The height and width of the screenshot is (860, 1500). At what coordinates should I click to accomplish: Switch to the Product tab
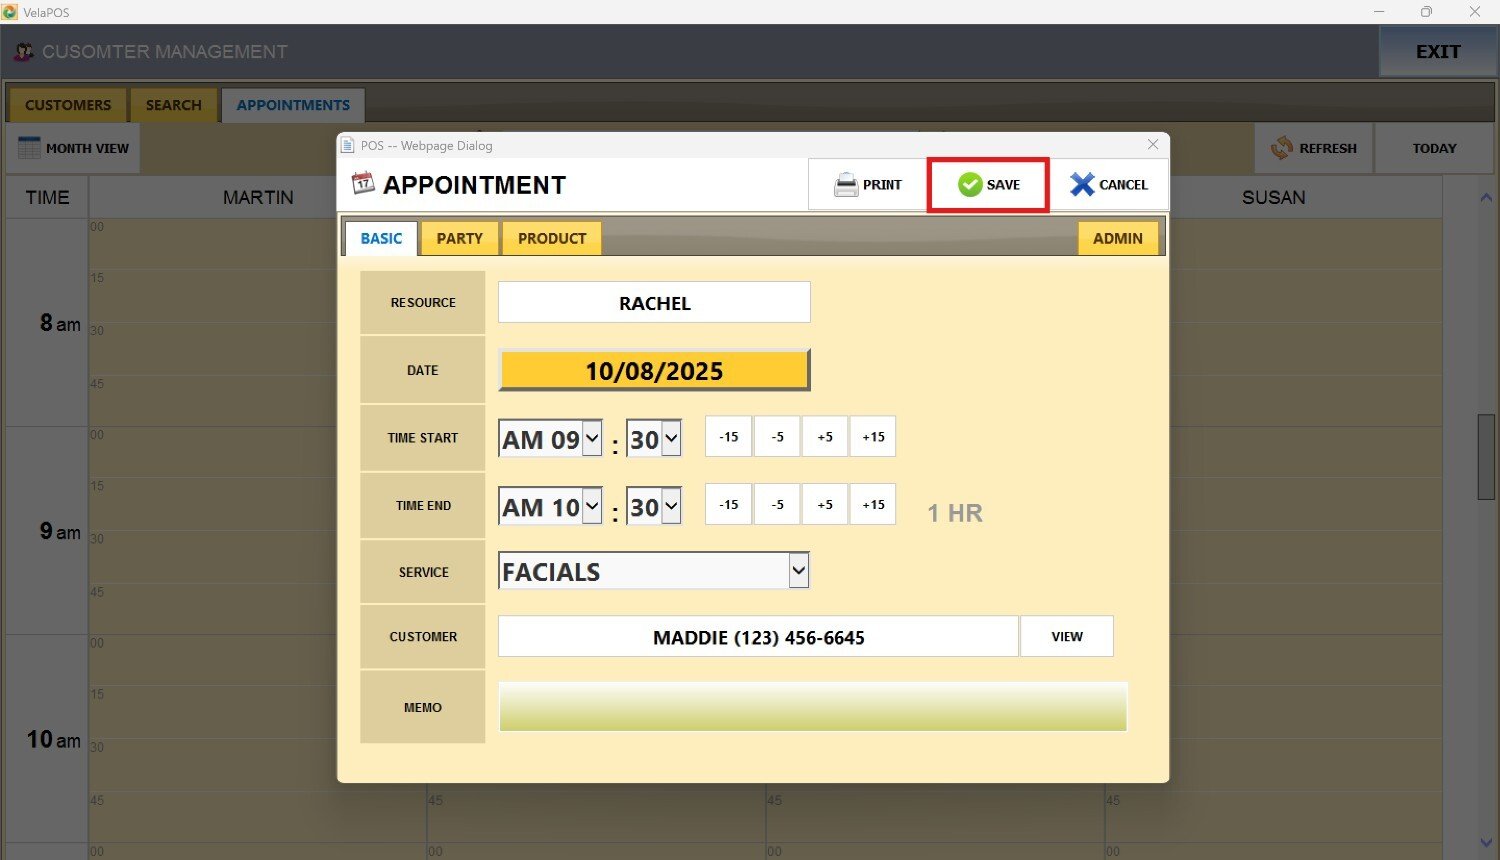pyautogui.click(x=552, y=239)
